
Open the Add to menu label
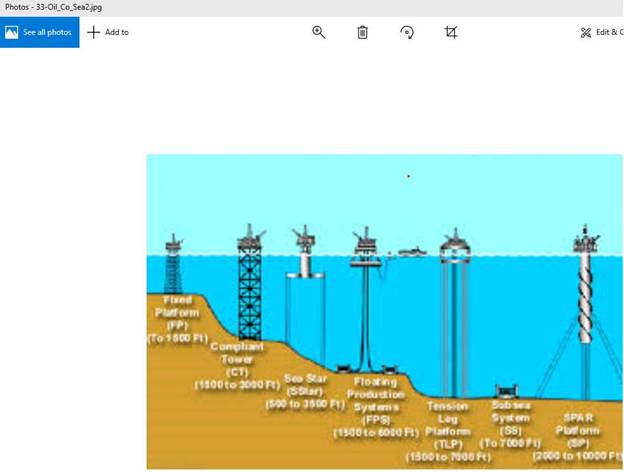coord(117,32)
